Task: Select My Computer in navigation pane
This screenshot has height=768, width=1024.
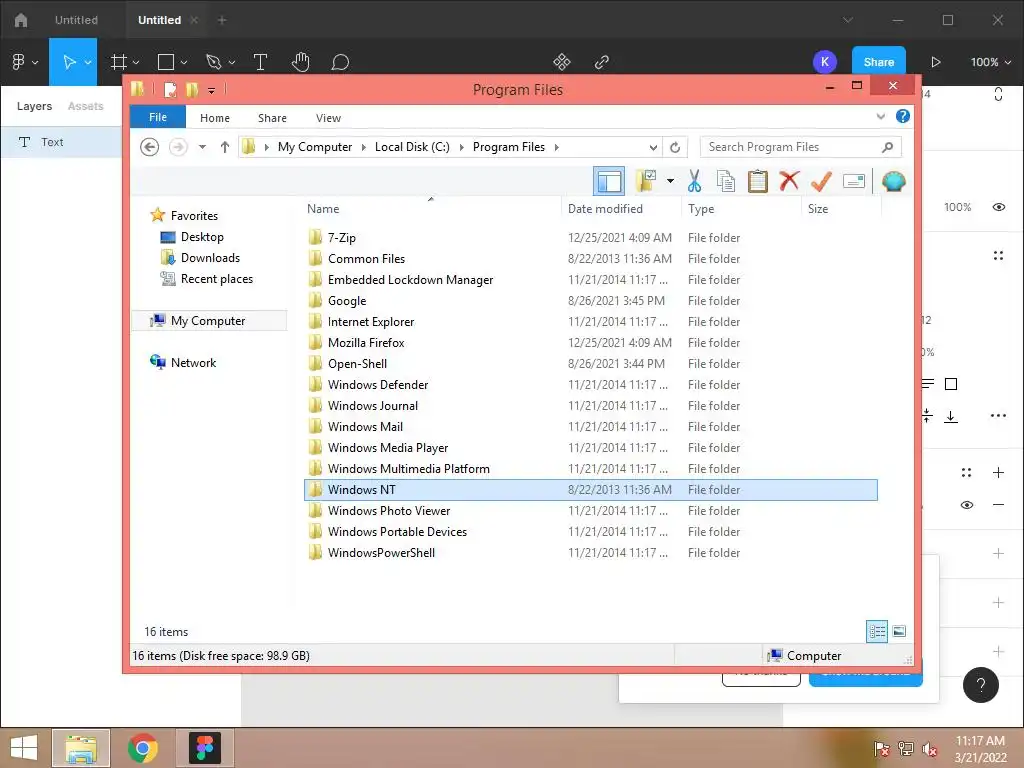Action: click(209, 321)
